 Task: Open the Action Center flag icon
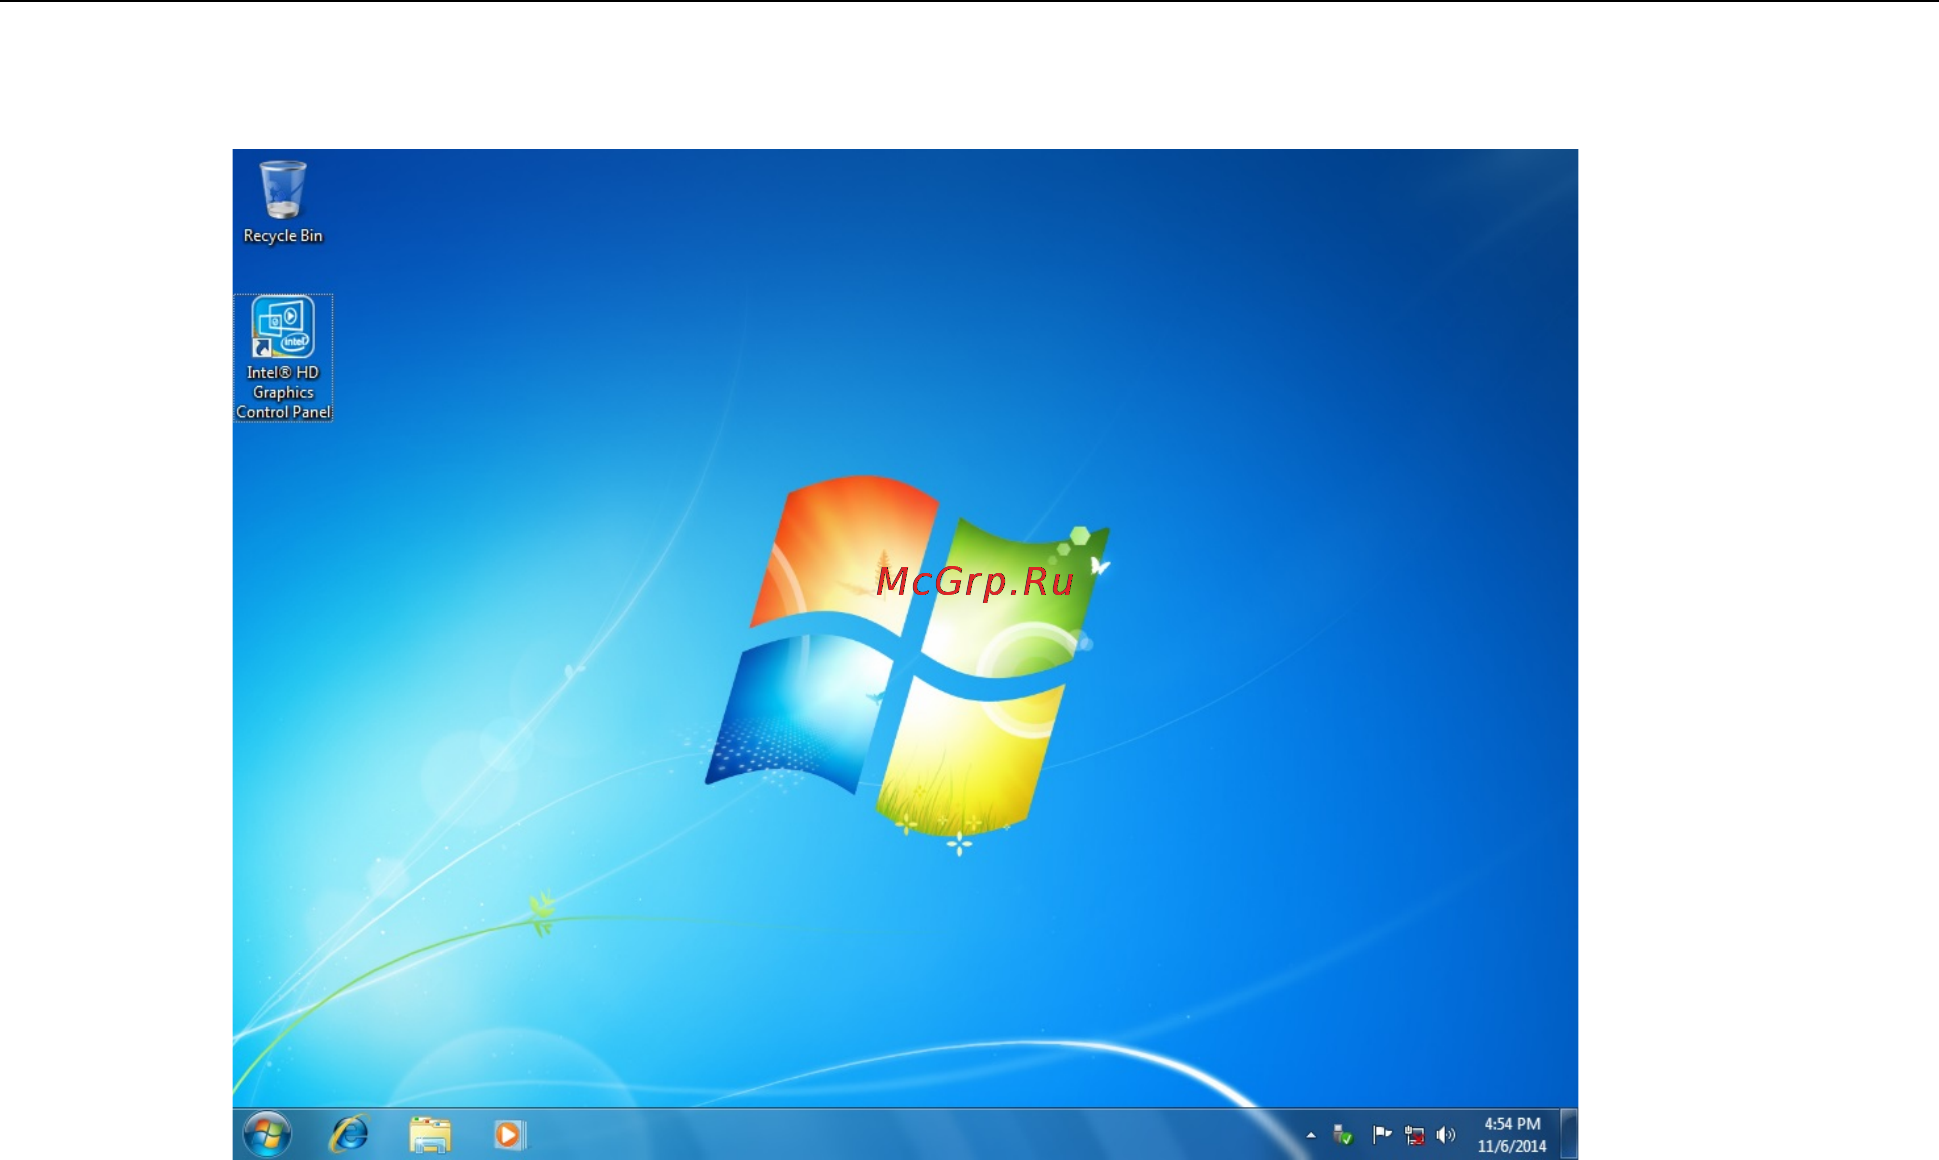tap(1382, 1135)
